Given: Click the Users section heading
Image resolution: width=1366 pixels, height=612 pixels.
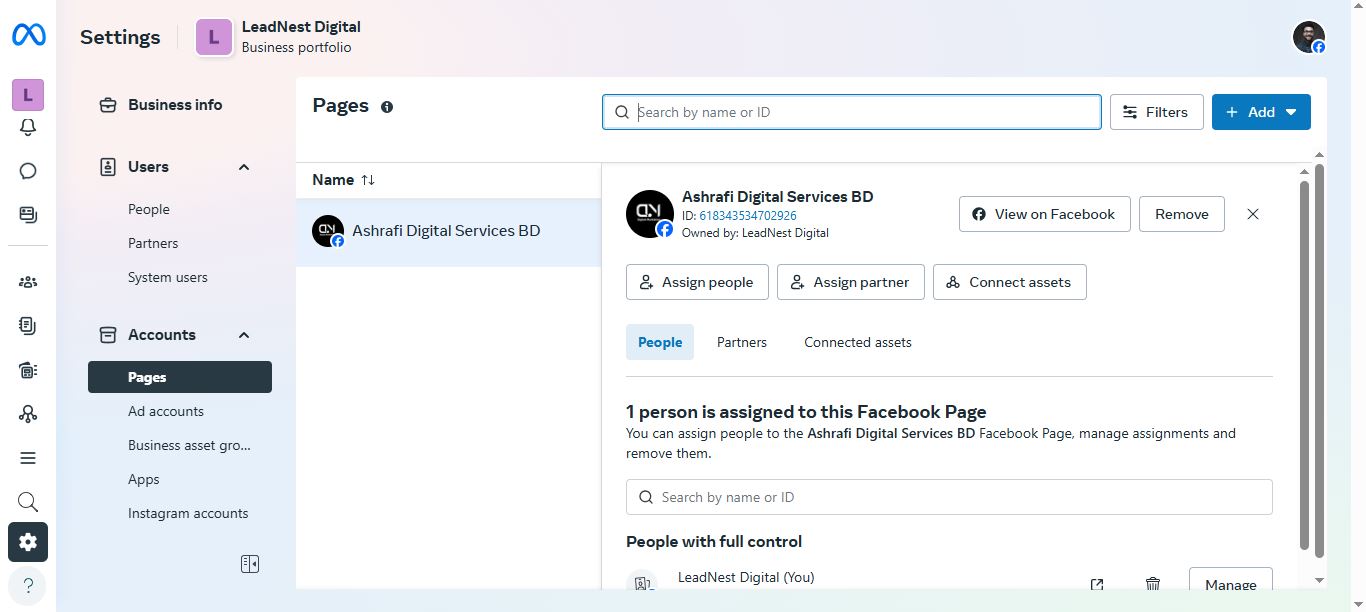Looking at the screenshot, I should click(x=148, y=167).
